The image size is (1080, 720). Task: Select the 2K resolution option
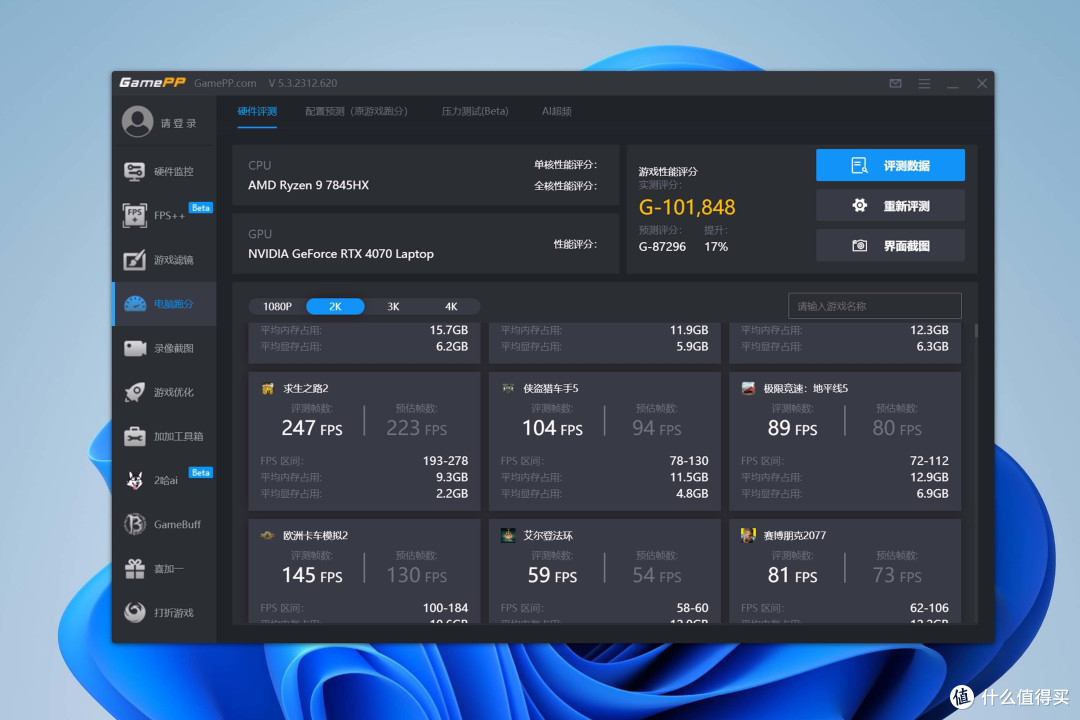tap(335, 307)
